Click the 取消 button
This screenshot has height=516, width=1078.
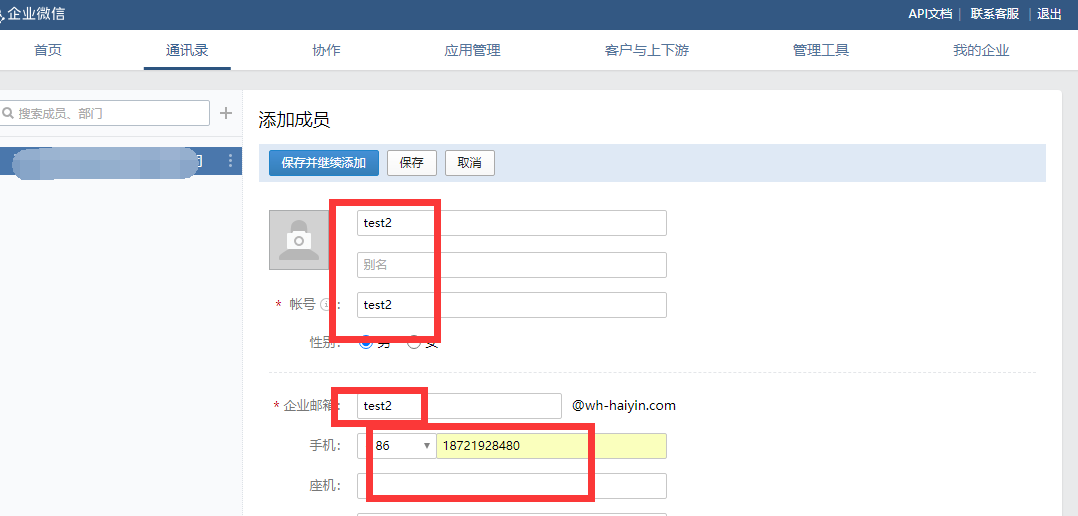469,163
